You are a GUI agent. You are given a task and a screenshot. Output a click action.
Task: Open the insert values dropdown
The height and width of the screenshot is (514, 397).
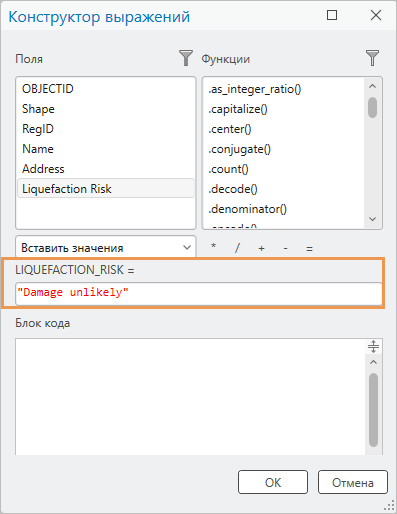click(106, 247)
